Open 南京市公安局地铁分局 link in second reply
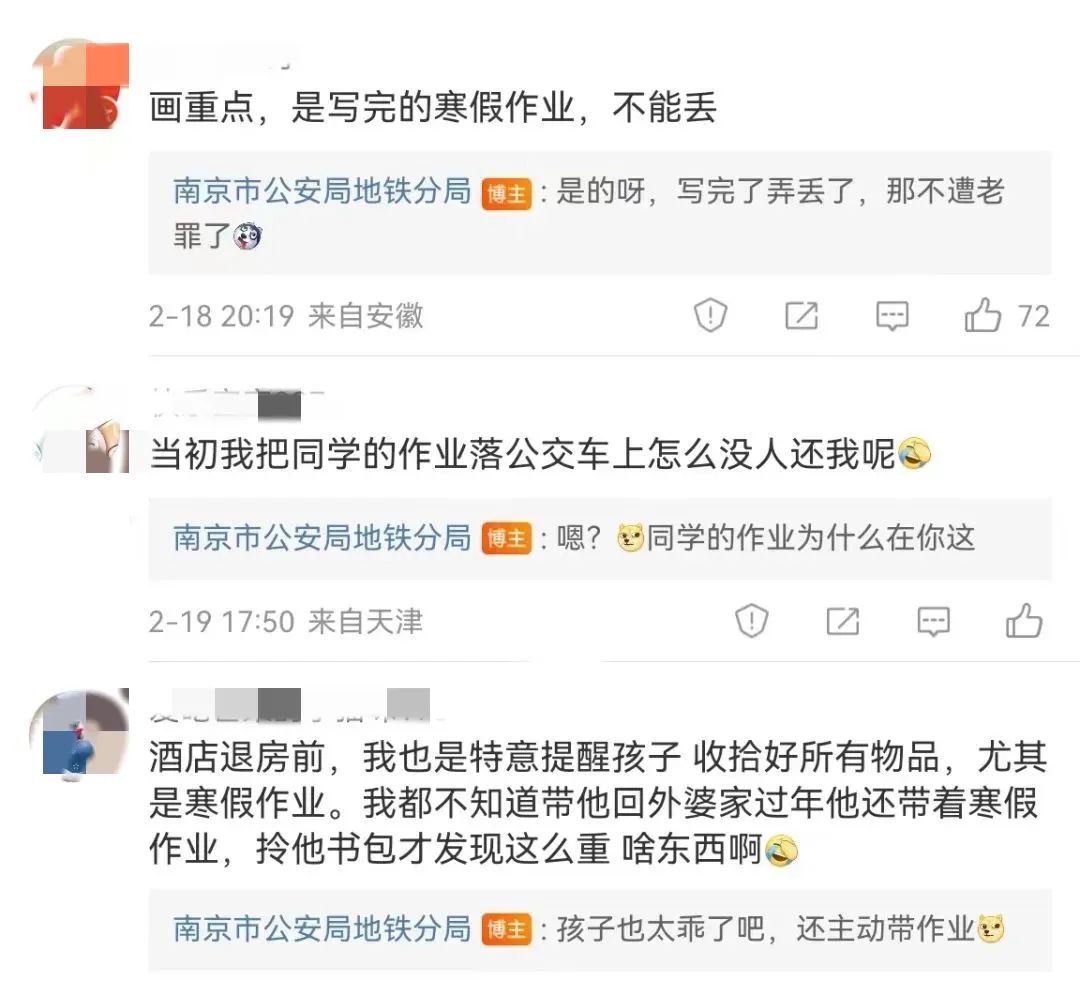This screenshot has width=1080, height=985. 322,538
